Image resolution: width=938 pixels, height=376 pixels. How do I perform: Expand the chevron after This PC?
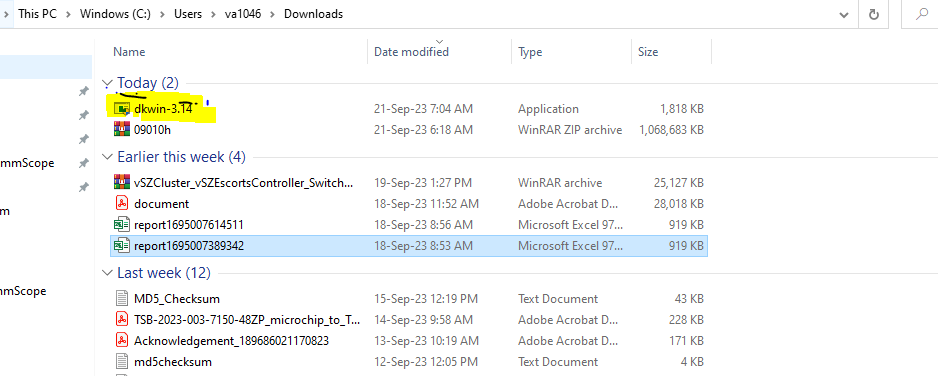[x=68, y=14]
